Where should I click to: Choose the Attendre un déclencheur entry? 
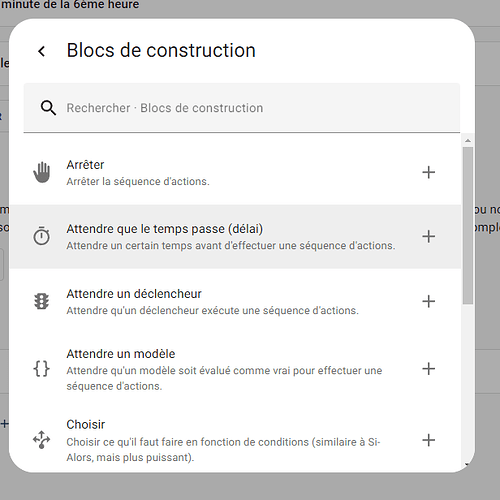[235, 302]
